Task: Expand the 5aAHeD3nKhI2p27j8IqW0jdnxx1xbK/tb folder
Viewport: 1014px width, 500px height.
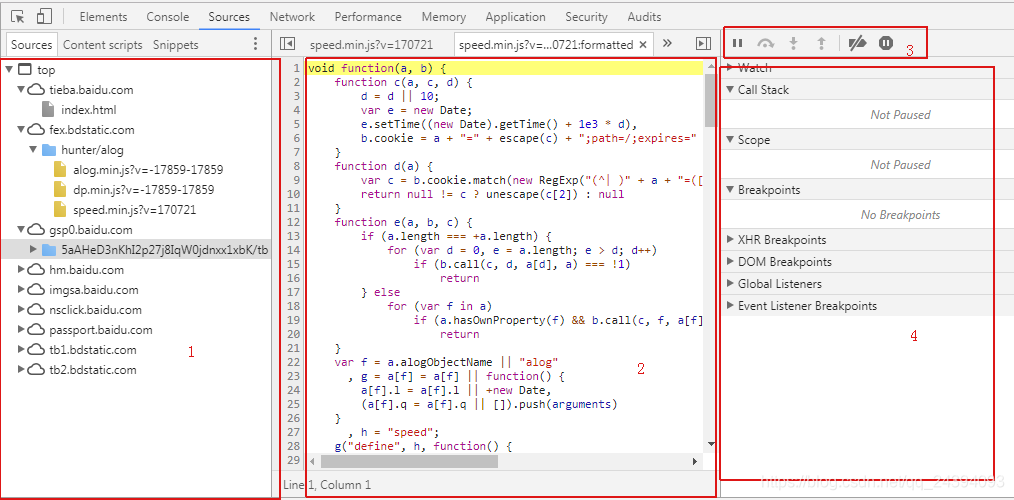Action: 33,250
